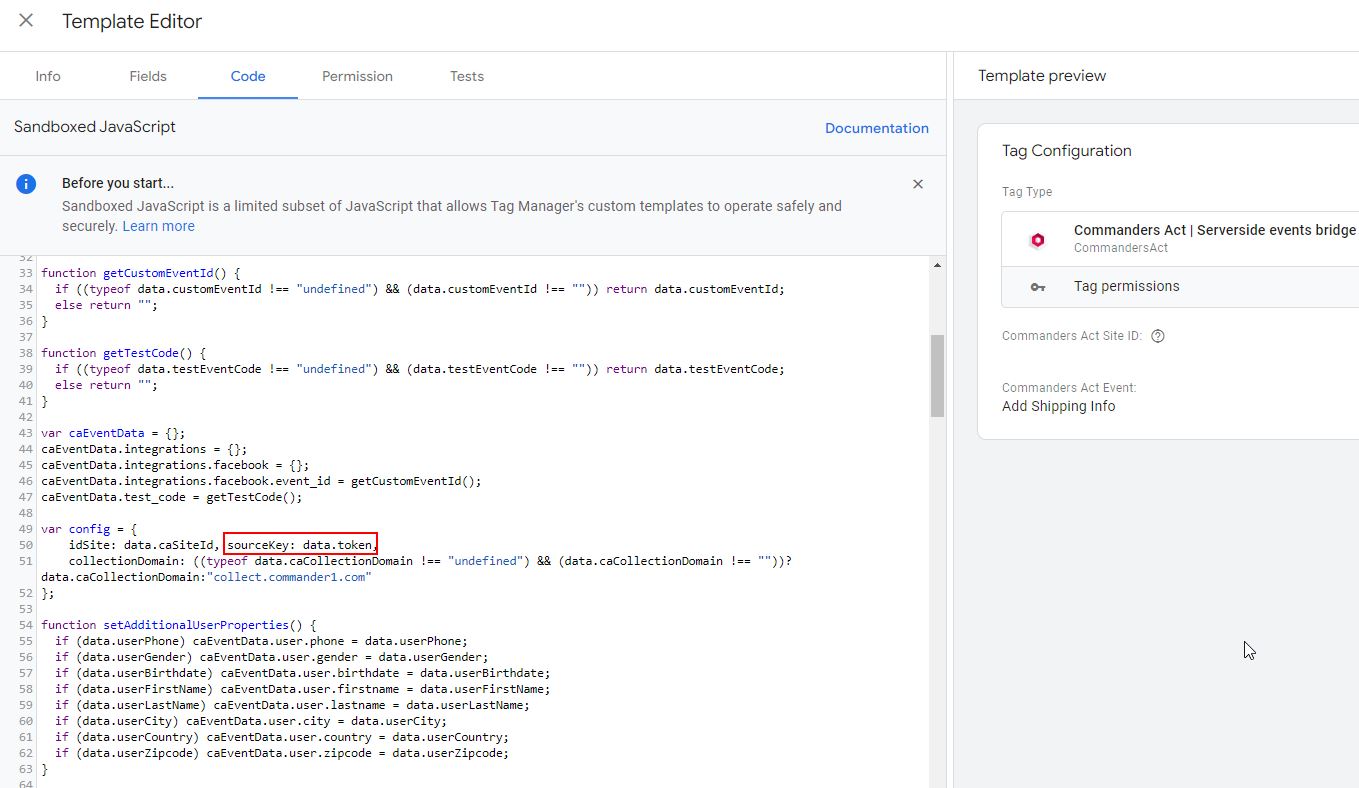The width and height of the screenshot is (1359, 788).
Task: Click the 'var config = {' line
Action: click(89, 529)
